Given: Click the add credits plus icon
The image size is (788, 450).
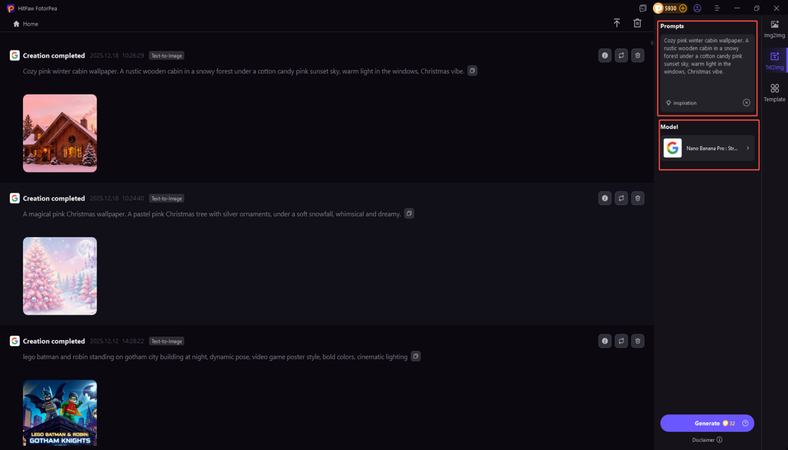Looking at the screenshot, I should point(683,8).
